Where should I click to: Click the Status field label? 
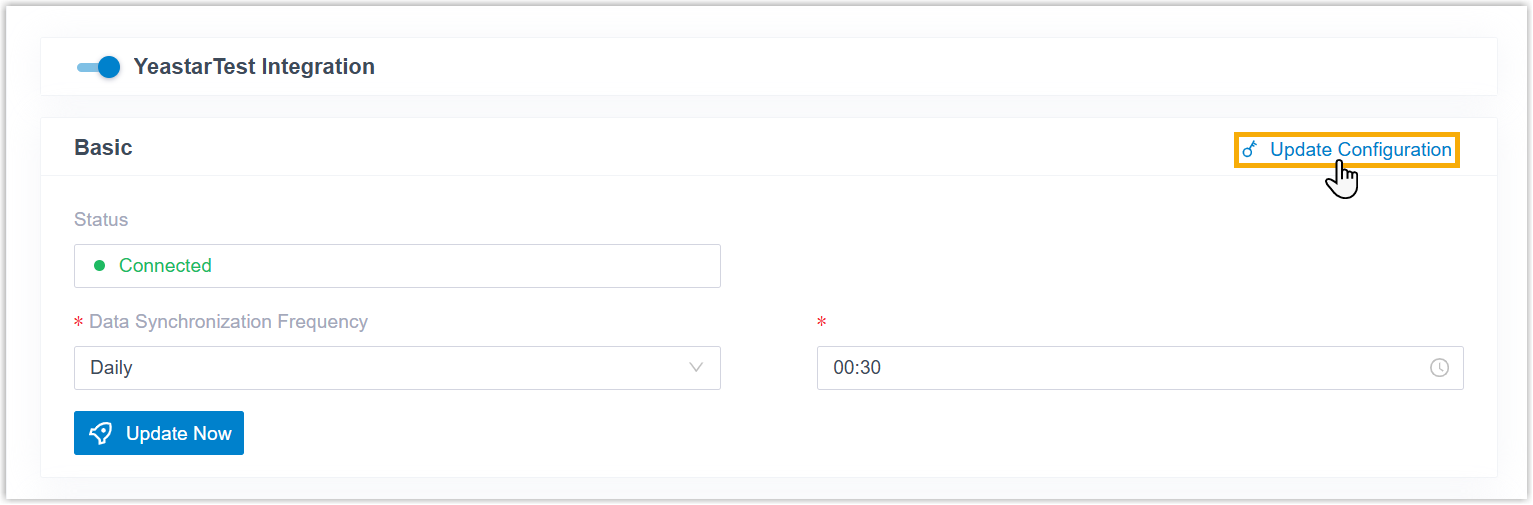(101, 219)
